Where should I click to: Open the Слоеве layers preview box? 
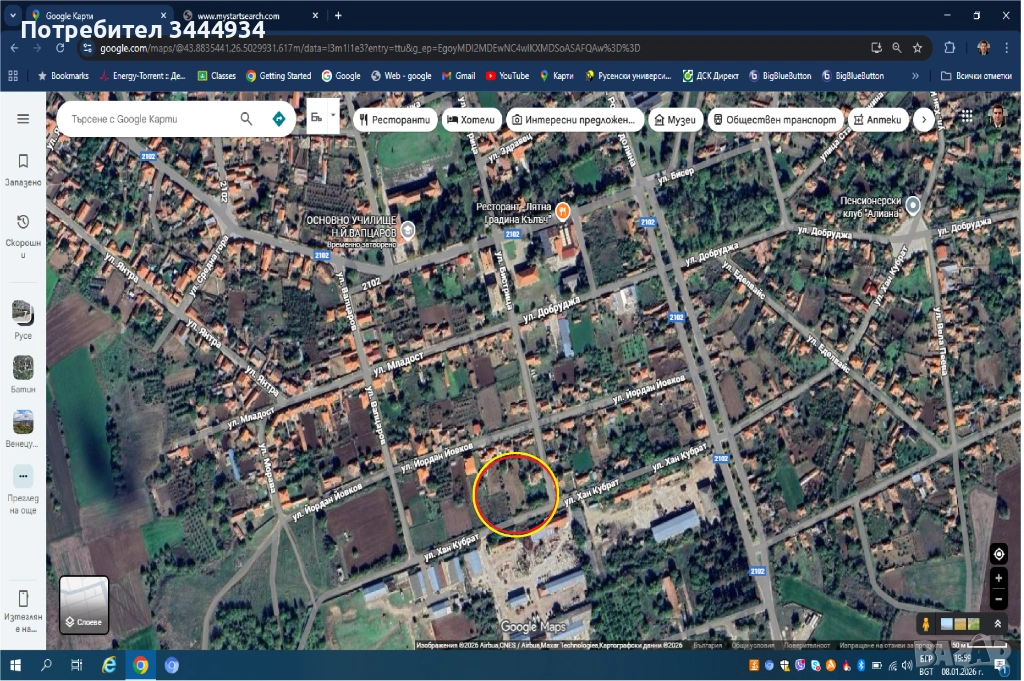(x=84, y=604)
